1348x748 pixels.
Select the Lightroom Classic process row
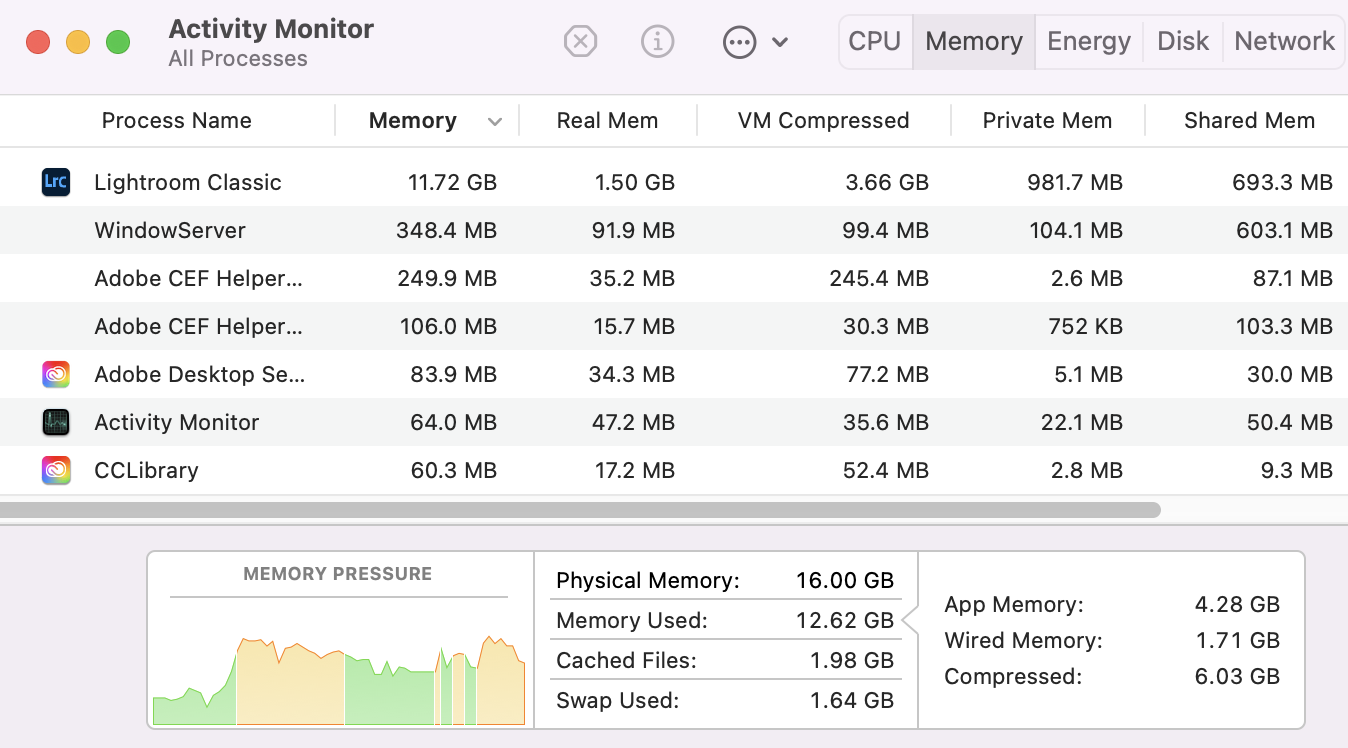pyautogui.click(x=674, y=182)
